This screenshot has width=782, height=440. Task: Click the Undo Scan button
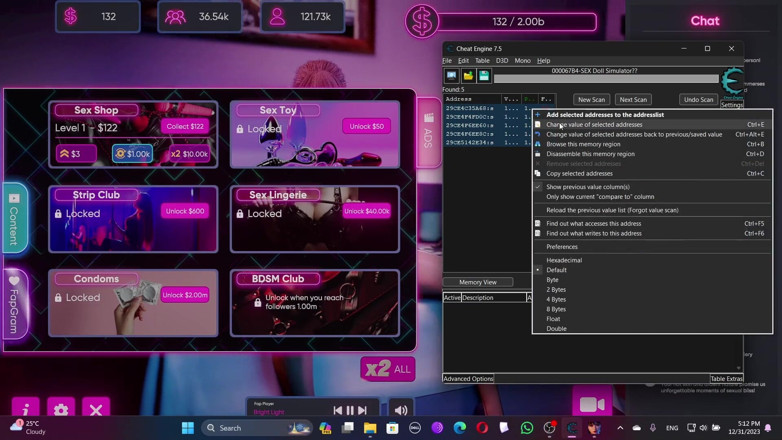pyautogui.click(x=698, y=99)
